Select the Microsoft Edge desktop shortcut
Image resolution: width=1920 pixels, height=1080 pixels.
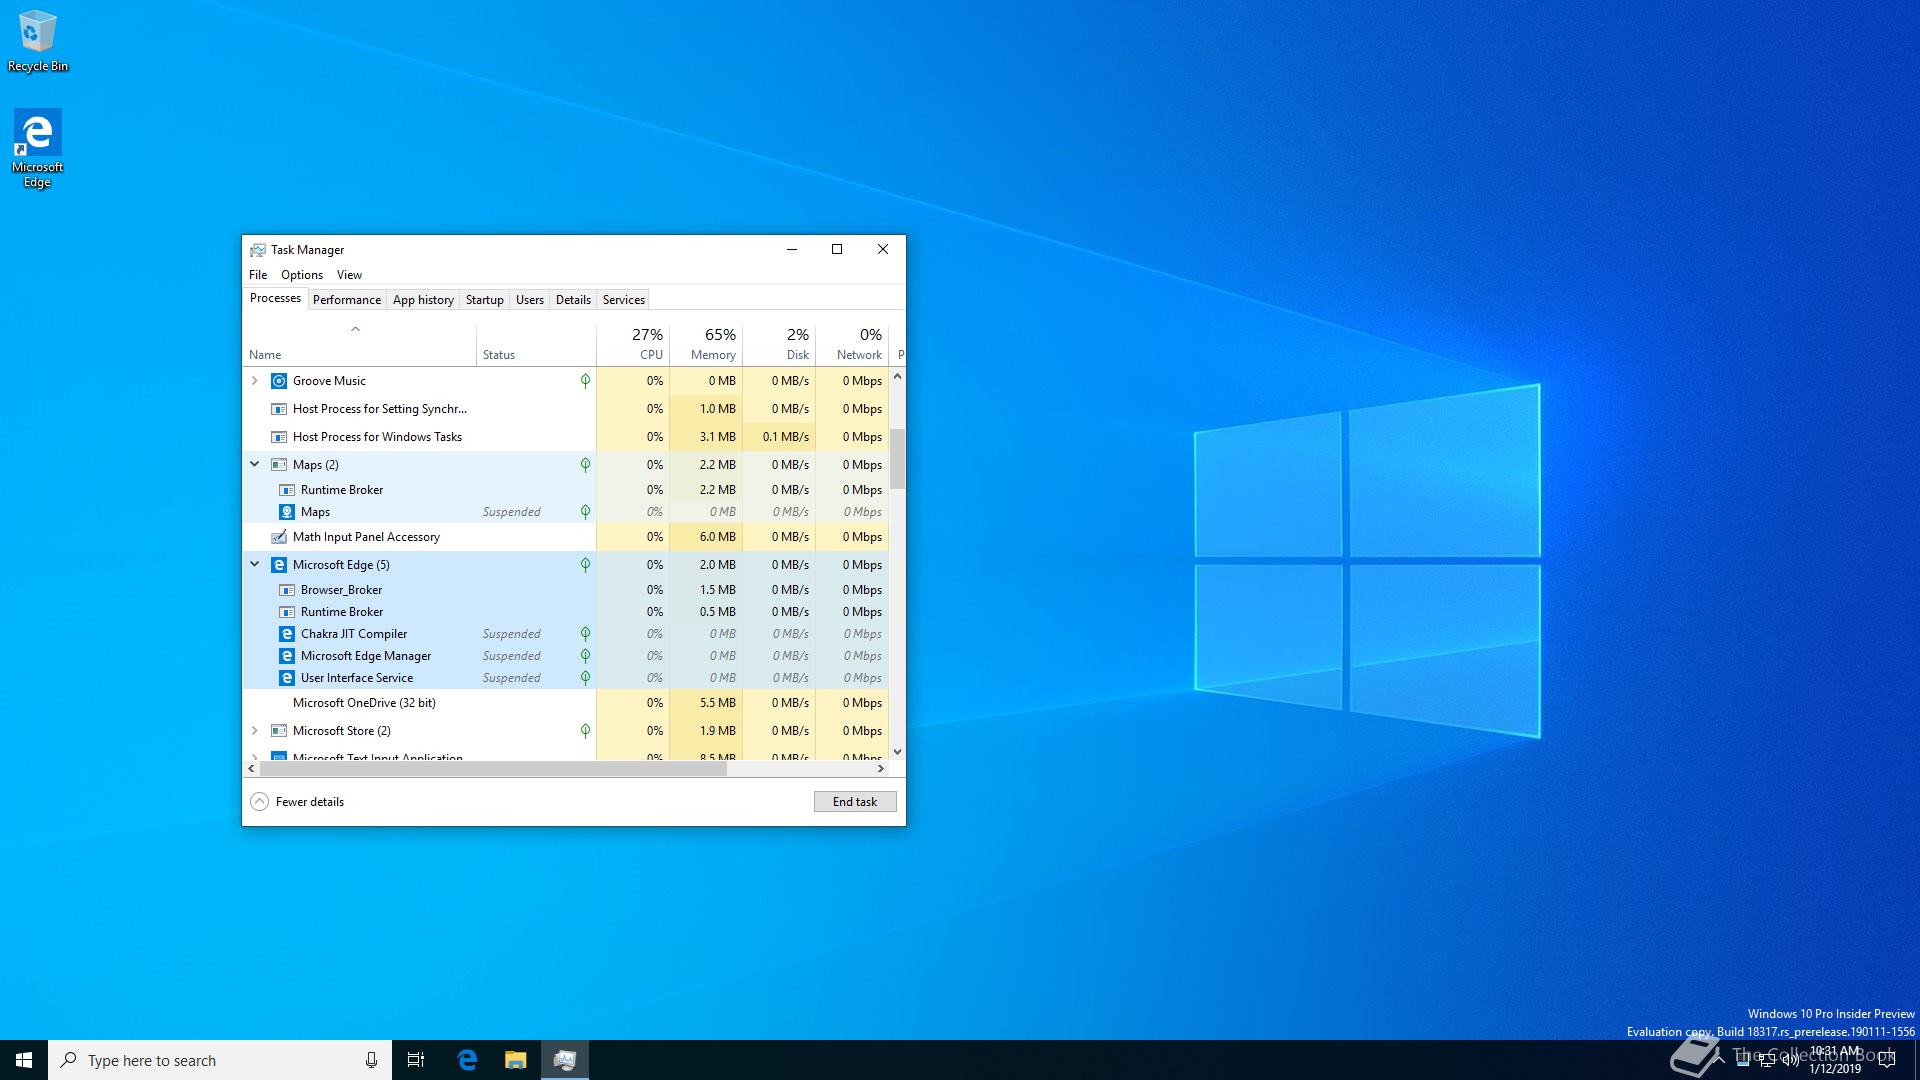(38, 148)
